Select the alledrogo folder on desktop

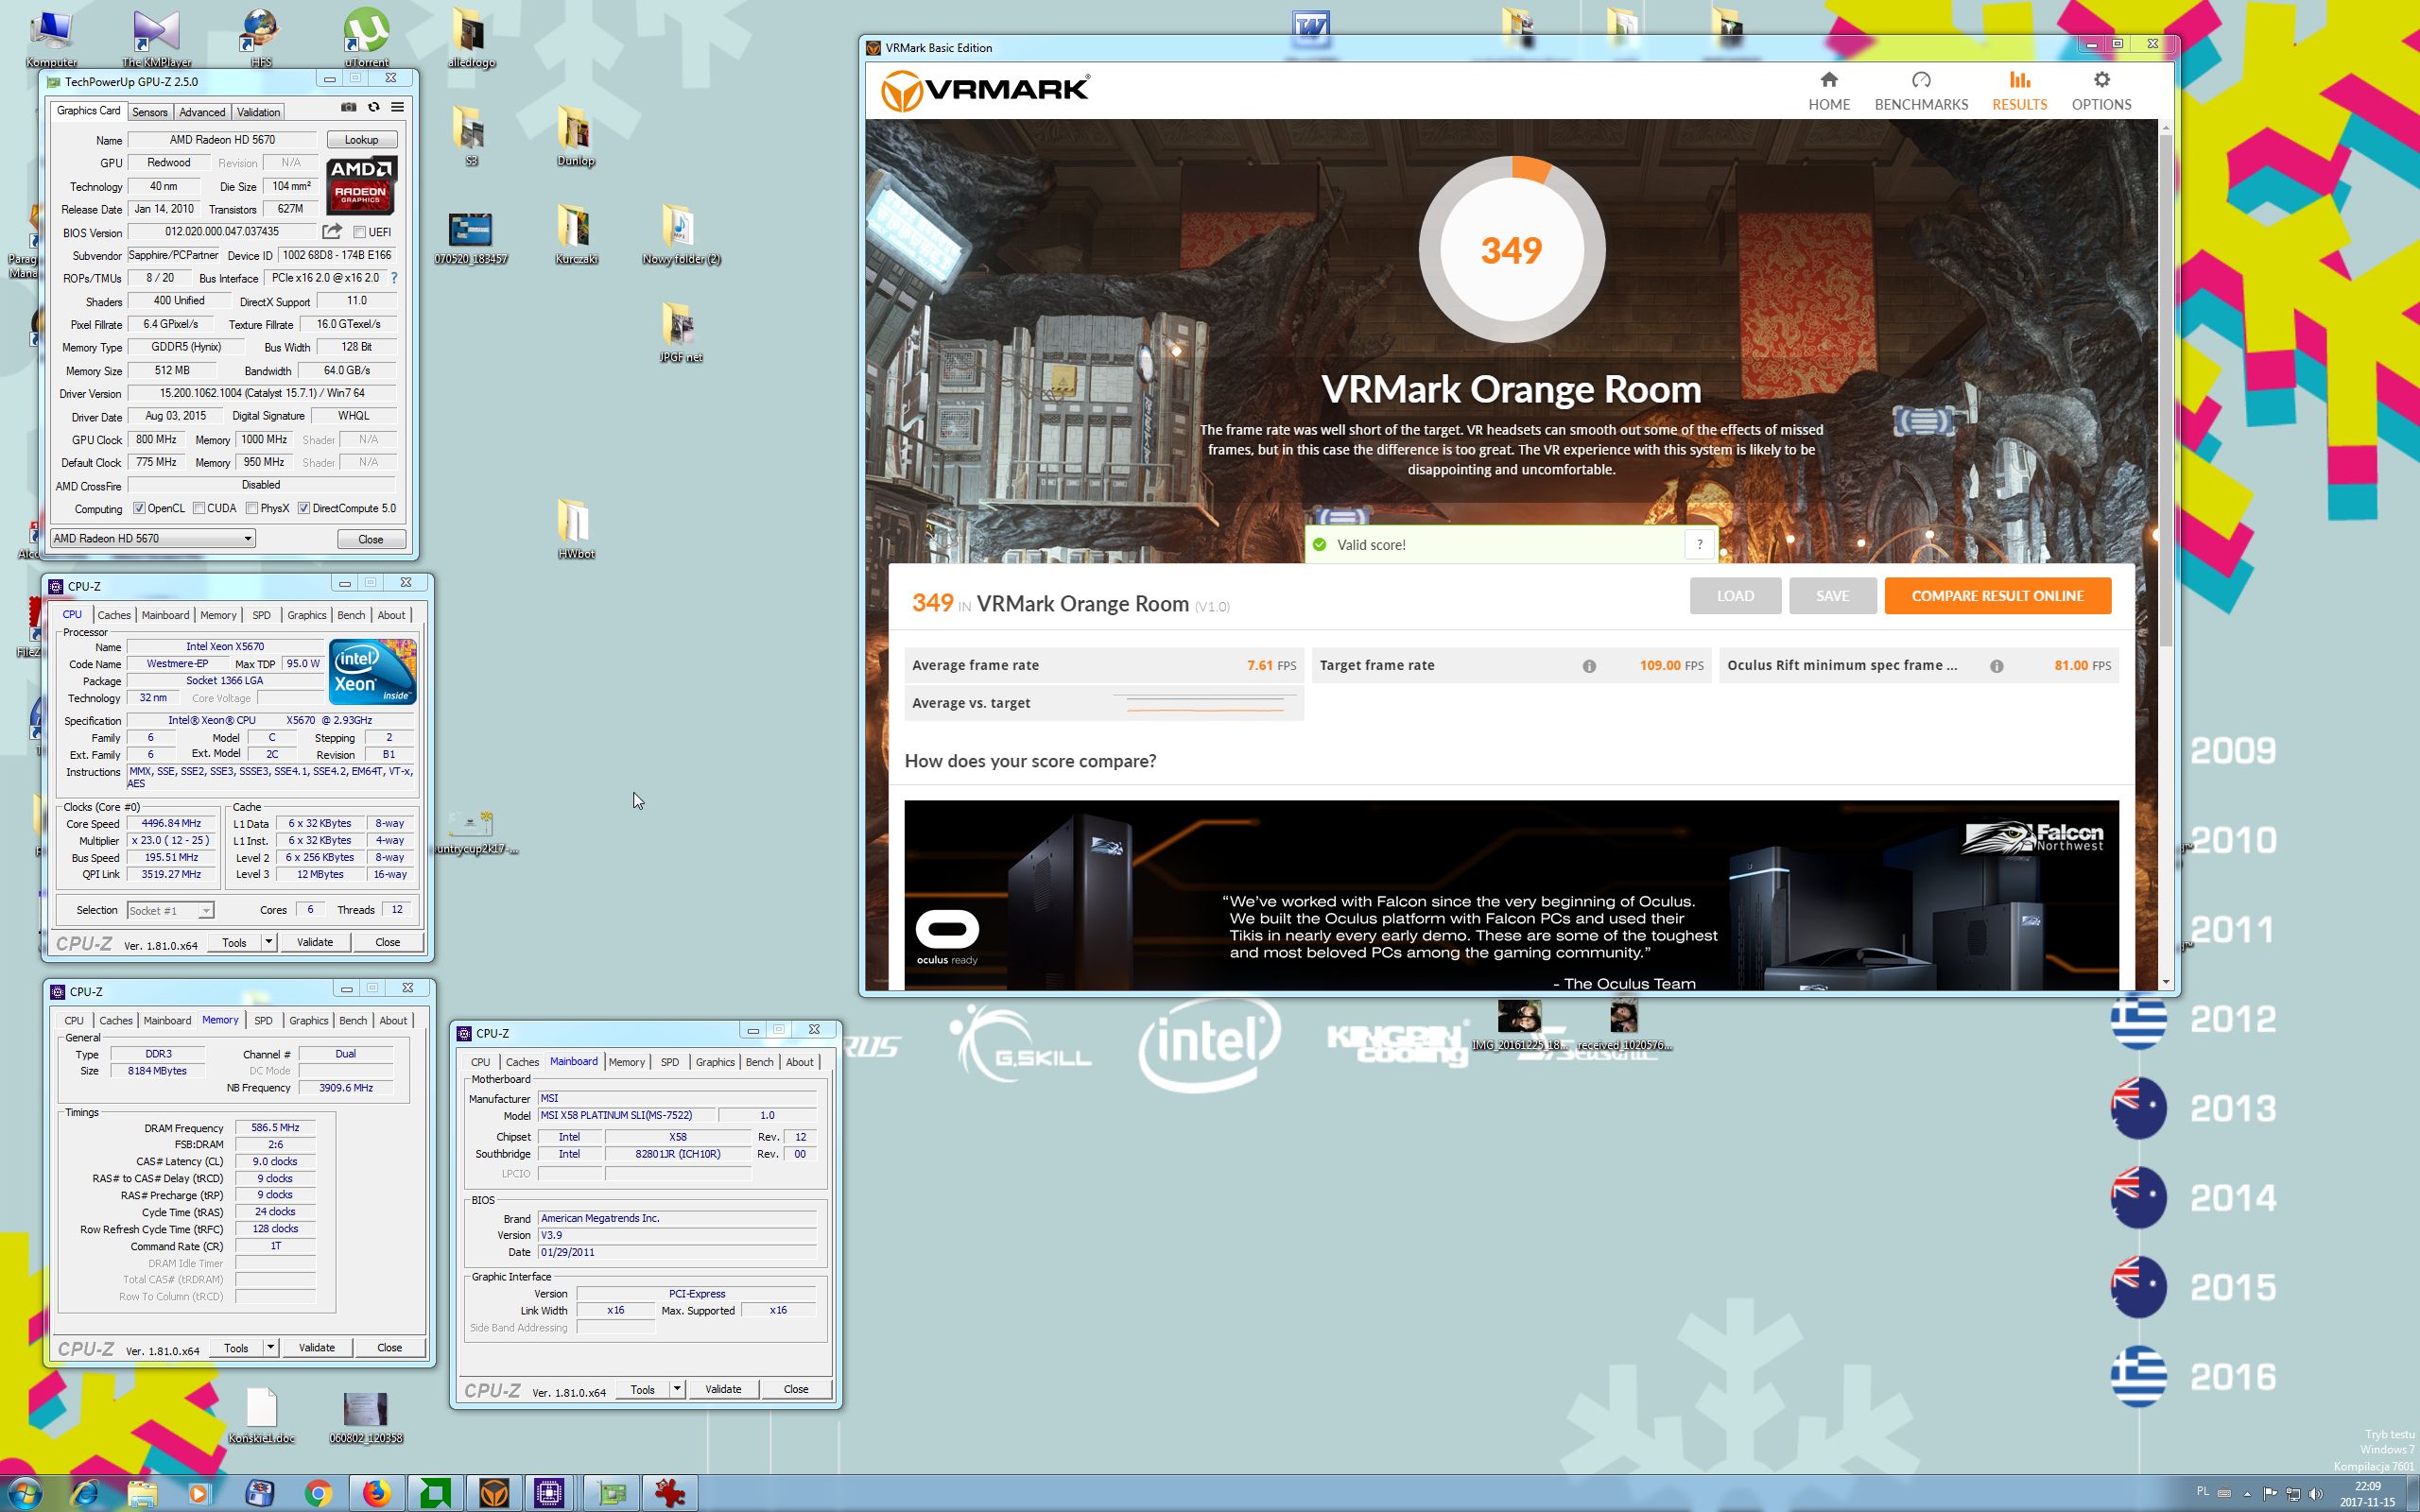click(471, 38)
